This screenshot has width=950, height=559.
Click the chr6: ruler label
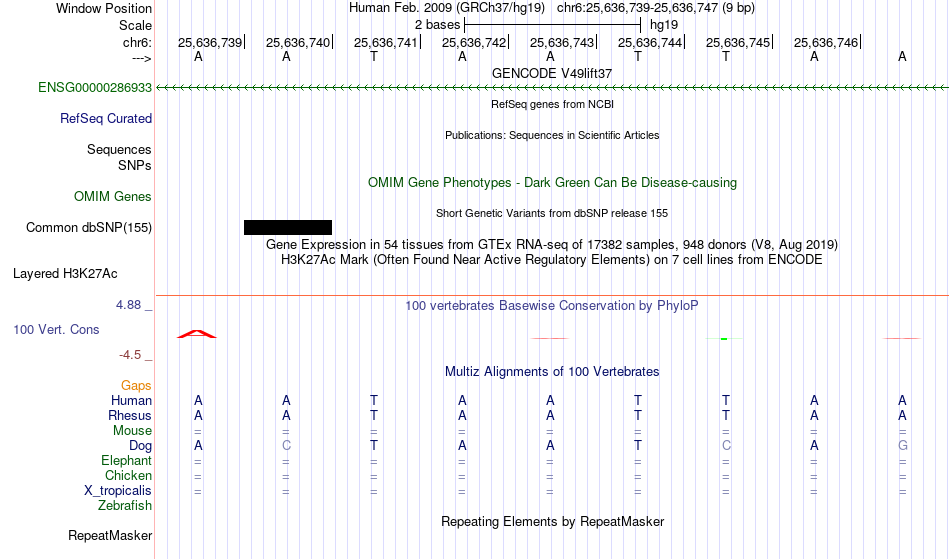pyautogui.click(x=137, y=42)
